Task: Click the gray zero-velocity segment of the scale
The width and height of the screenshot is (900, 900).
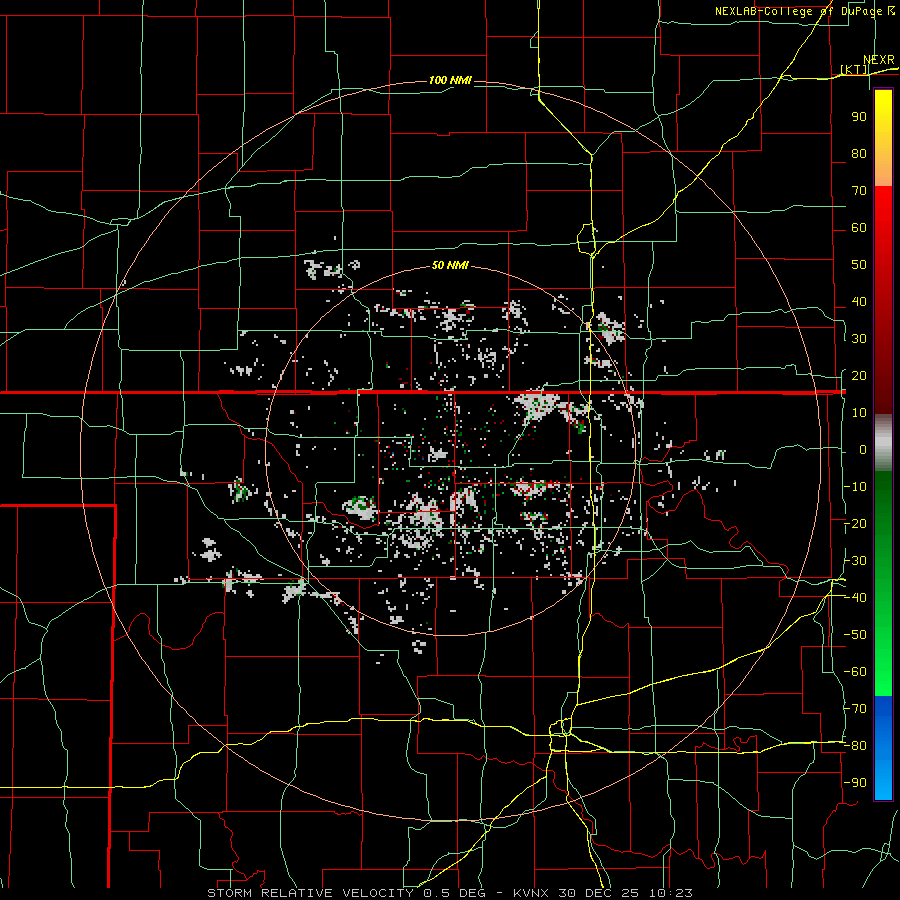Action: point(883,443)
